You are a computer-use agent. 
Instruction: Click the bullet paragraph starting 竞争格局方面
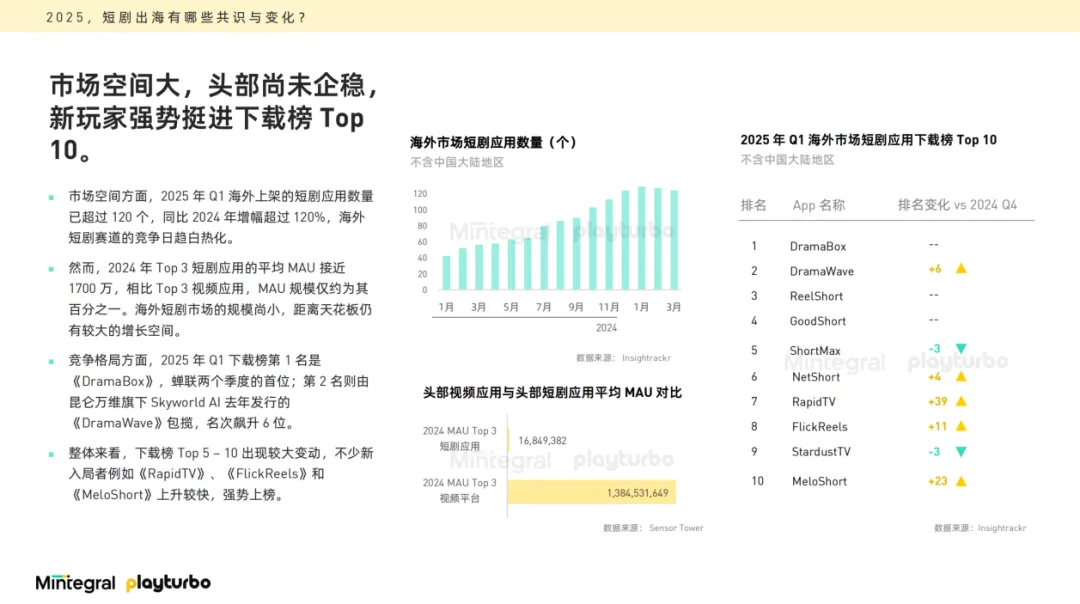tap(220, 391)
